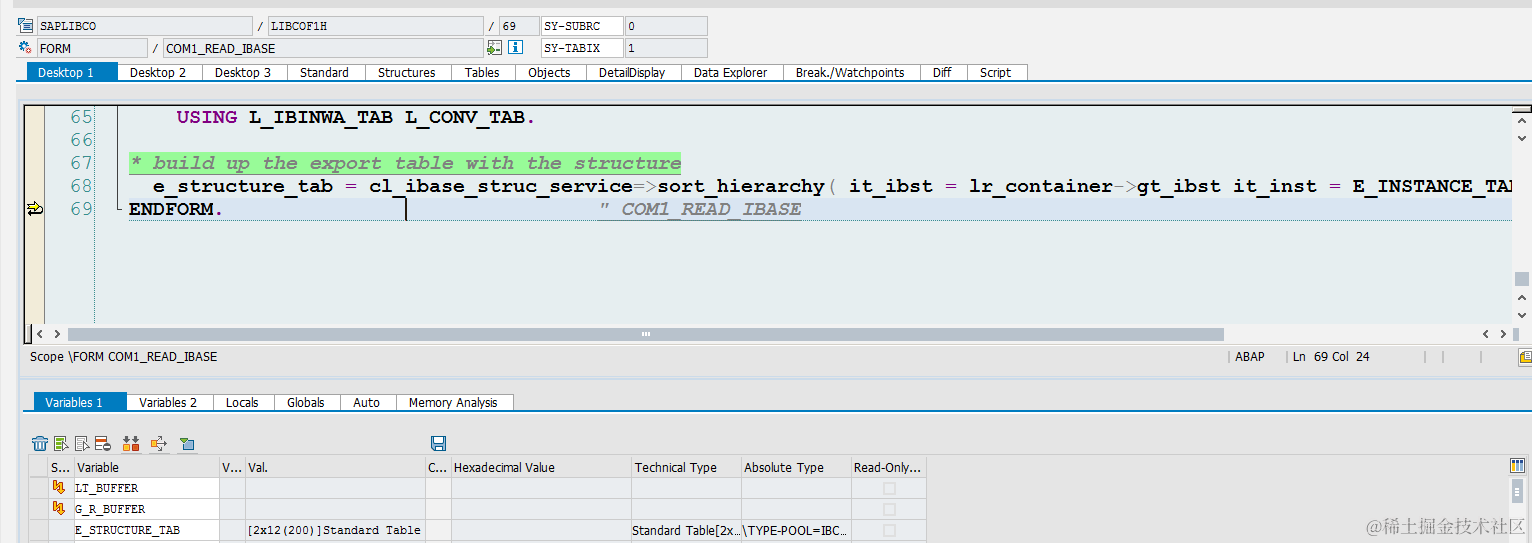Select the E_STRUCTURE_TAB variable cell

(146, 530)
